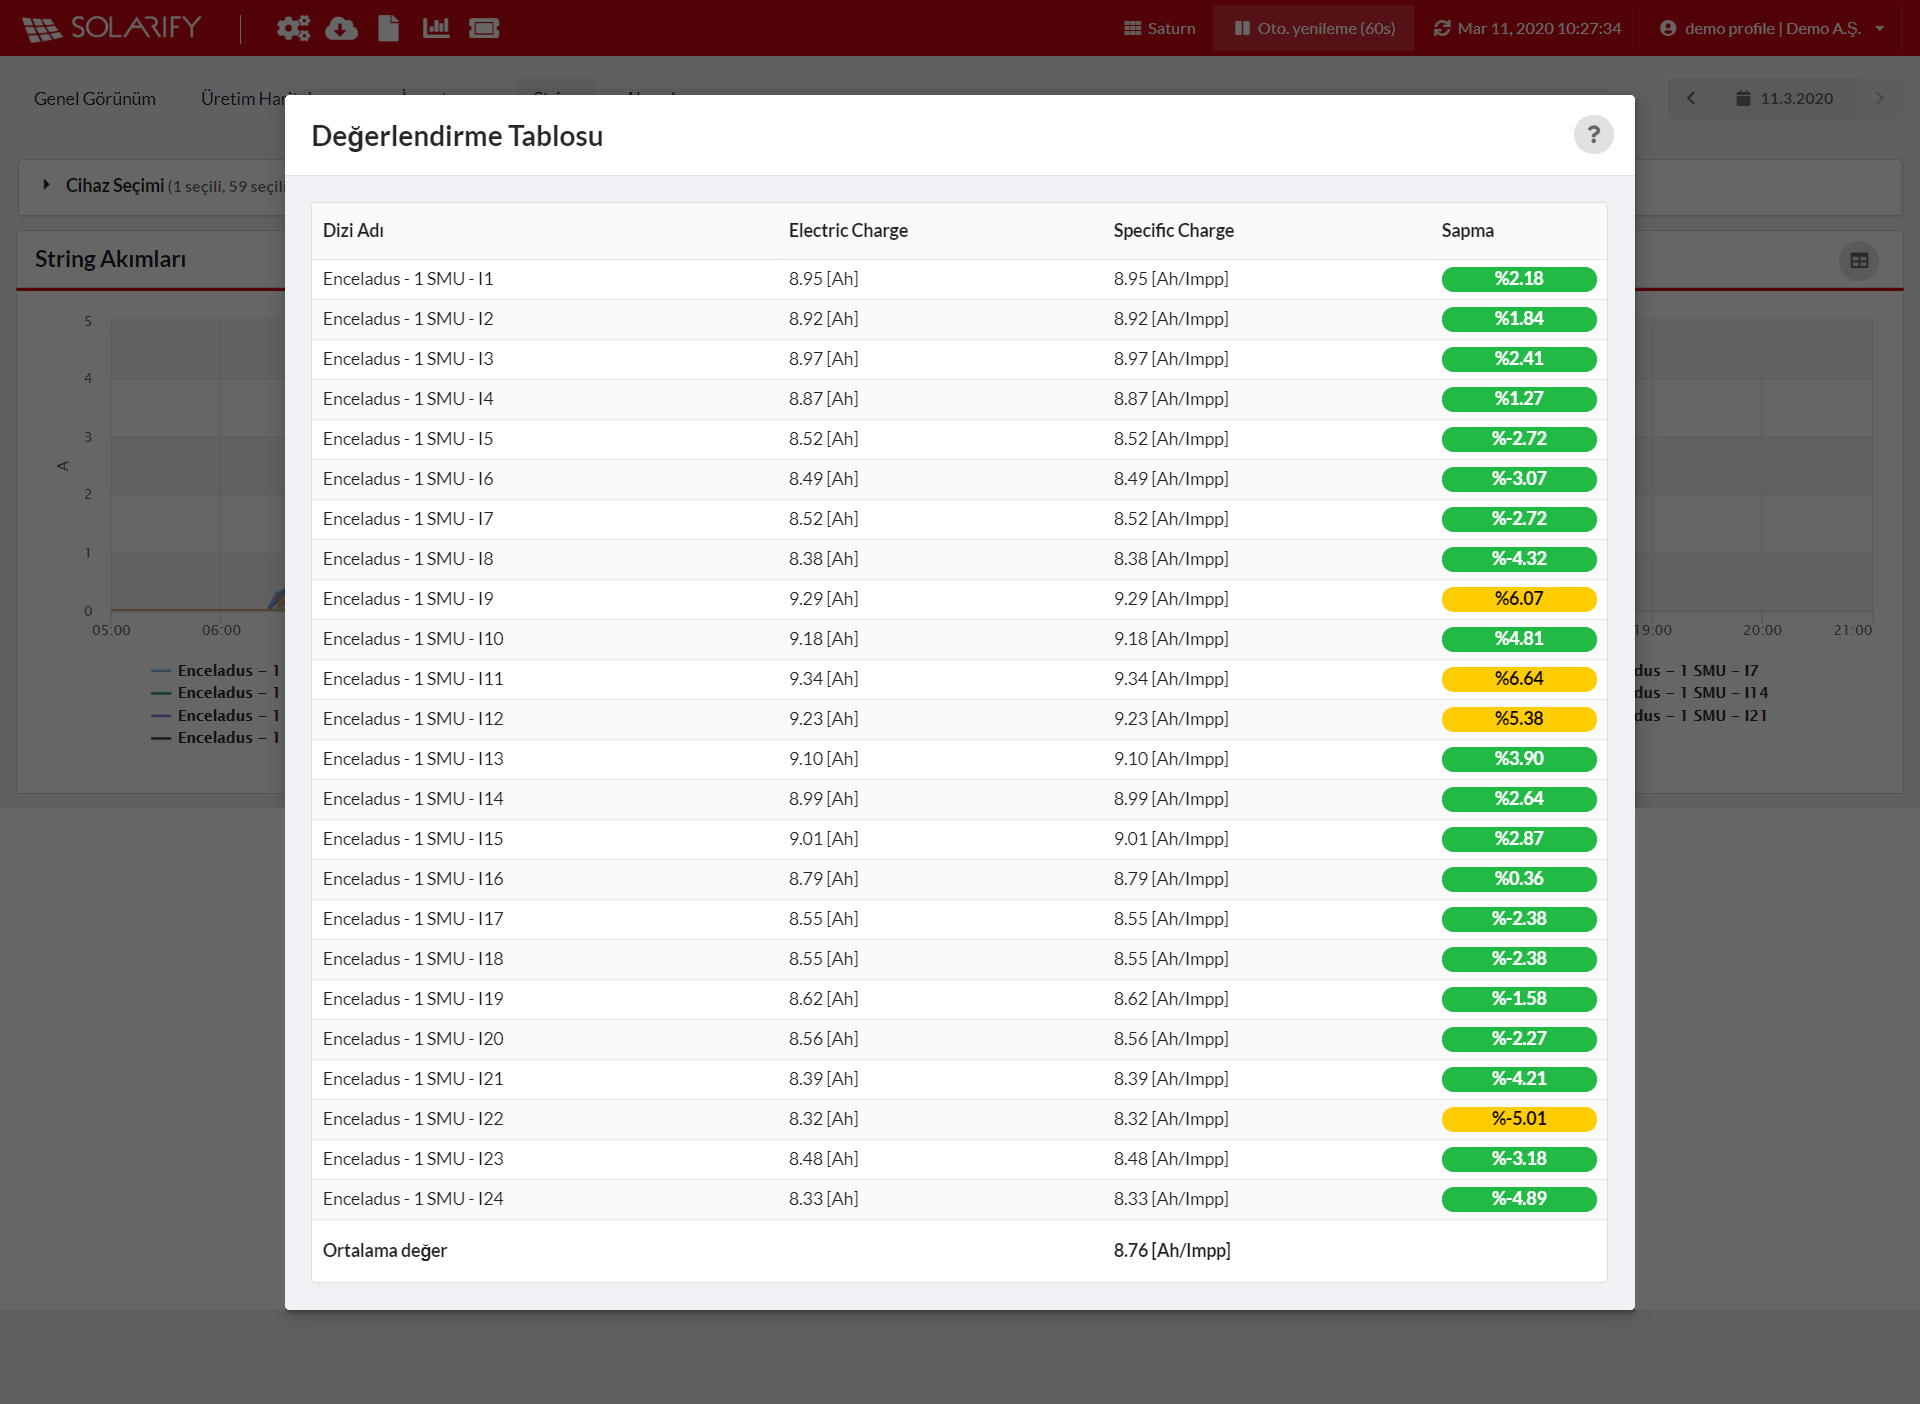The image size is (1920, 1404).
Task: Click the String Akımları panel title
Action: tap(110, 259)
